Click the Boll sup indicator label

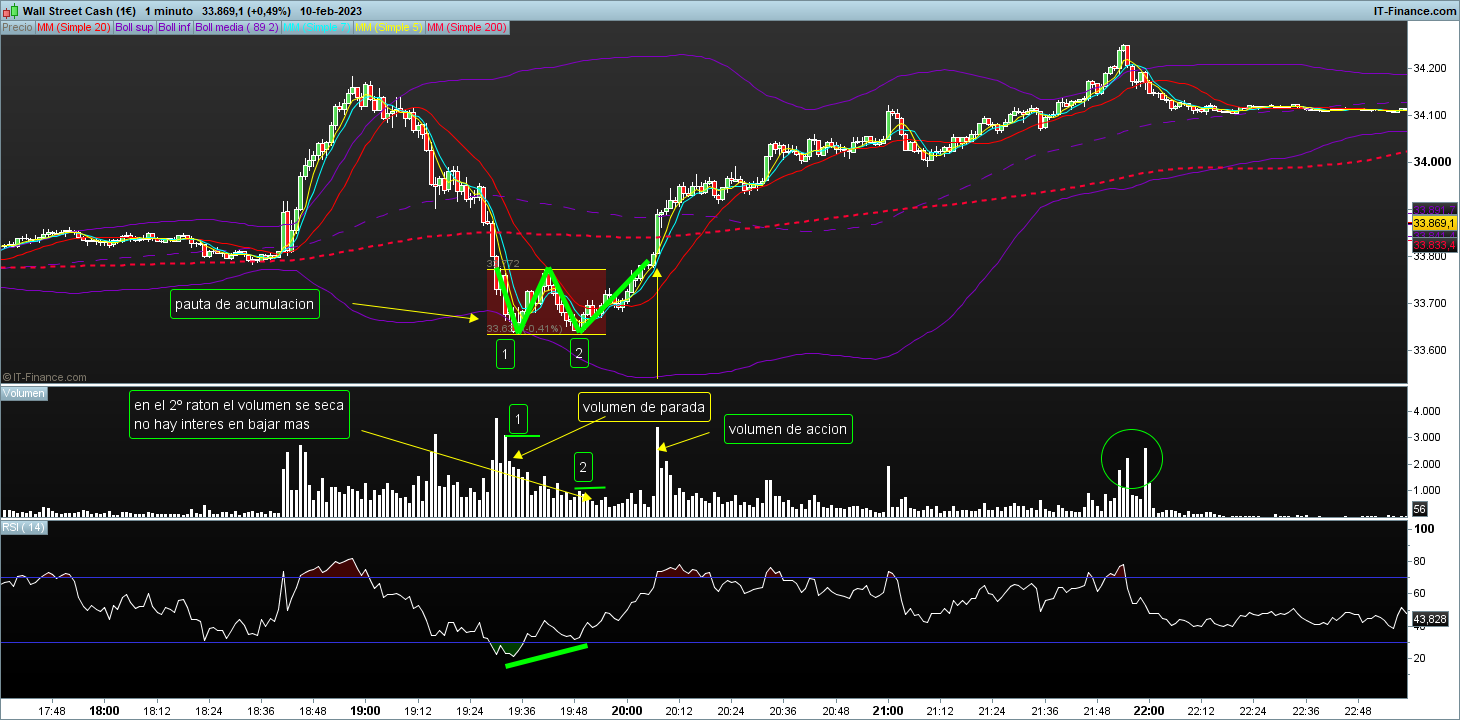tap(134, 28)
